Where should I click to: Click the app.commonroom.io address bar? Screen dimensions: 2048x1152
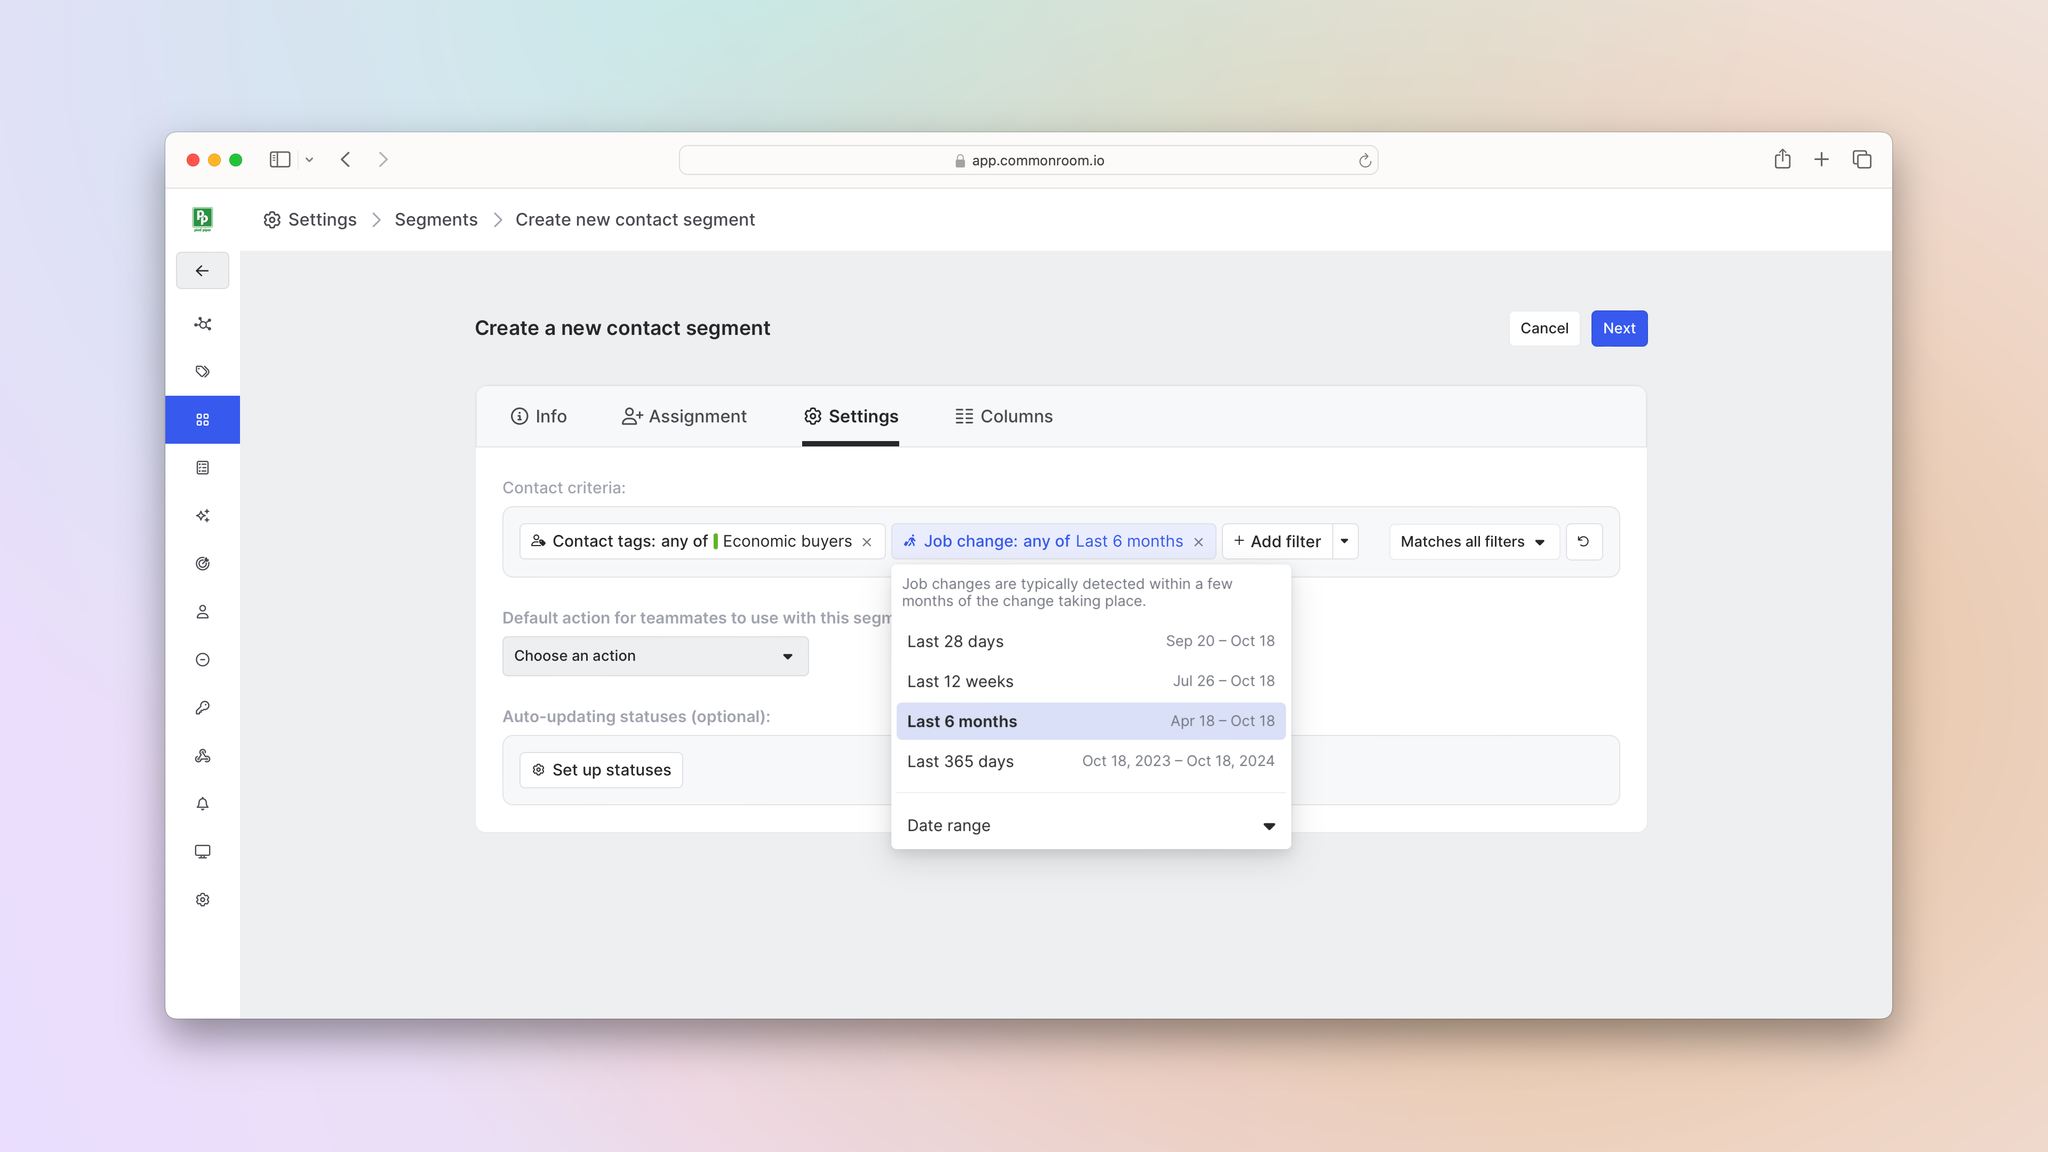[1028, 160]
